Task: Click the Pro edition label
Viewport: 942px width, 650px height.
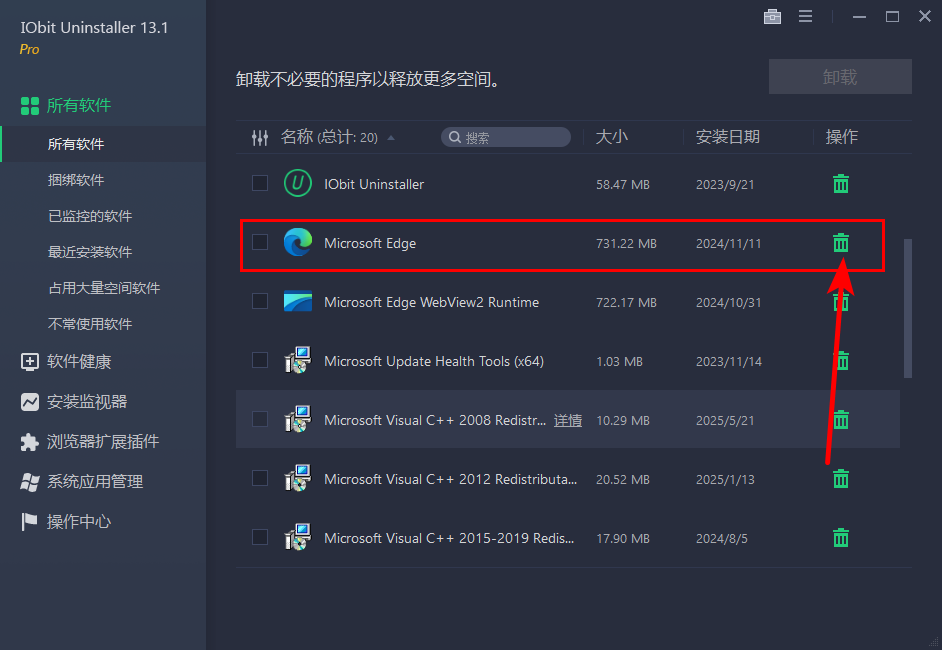Action: point(29,49)
